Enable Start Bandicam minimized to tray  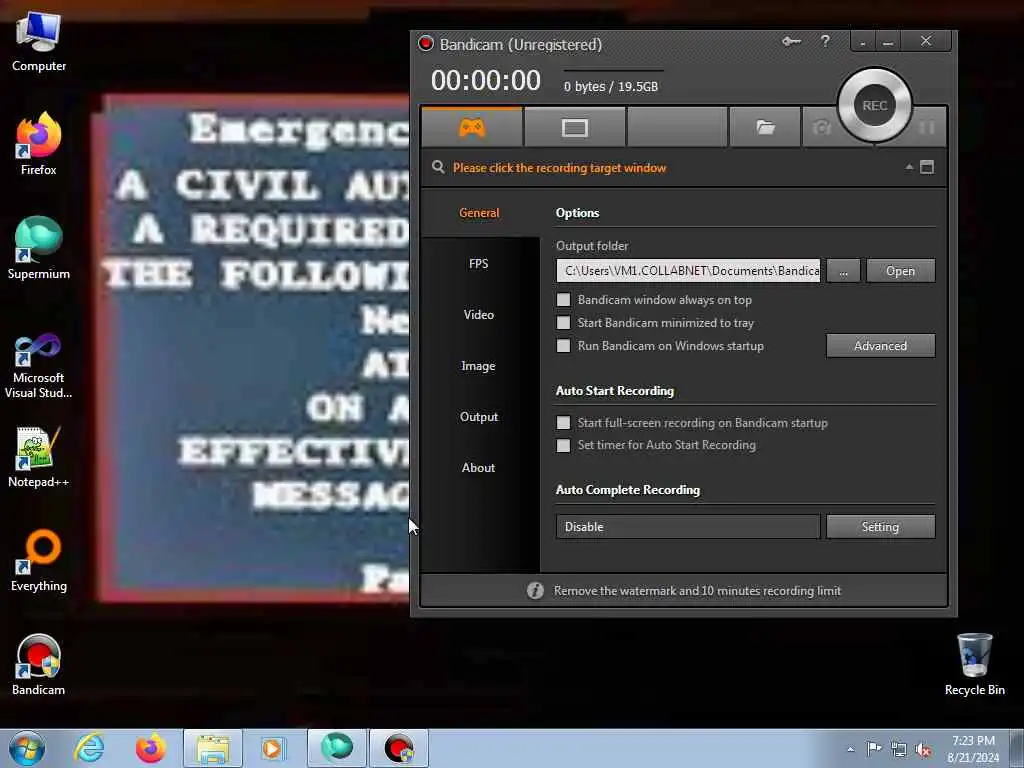click(563, 323)
